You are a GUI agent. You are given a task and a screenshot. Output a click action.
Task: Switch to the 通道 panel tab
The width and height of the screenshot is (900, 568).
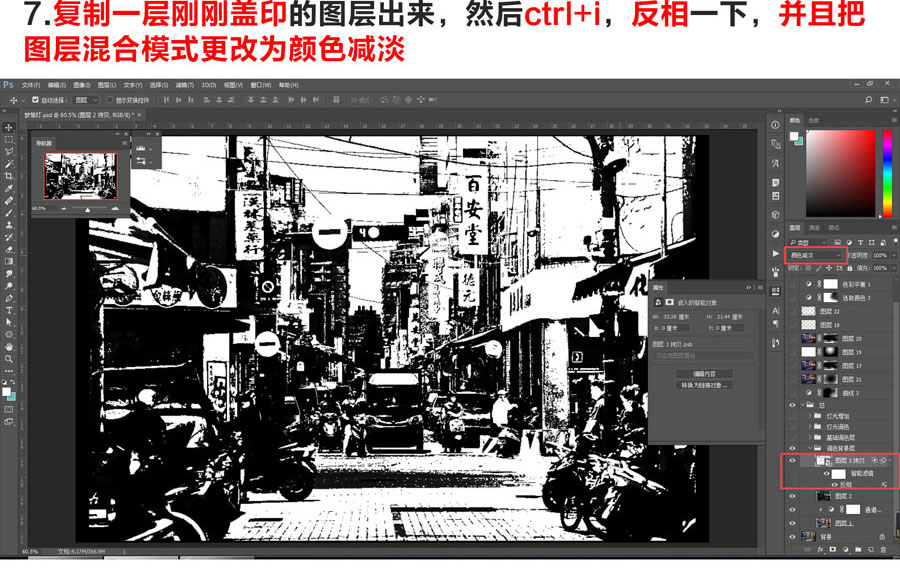814,228
